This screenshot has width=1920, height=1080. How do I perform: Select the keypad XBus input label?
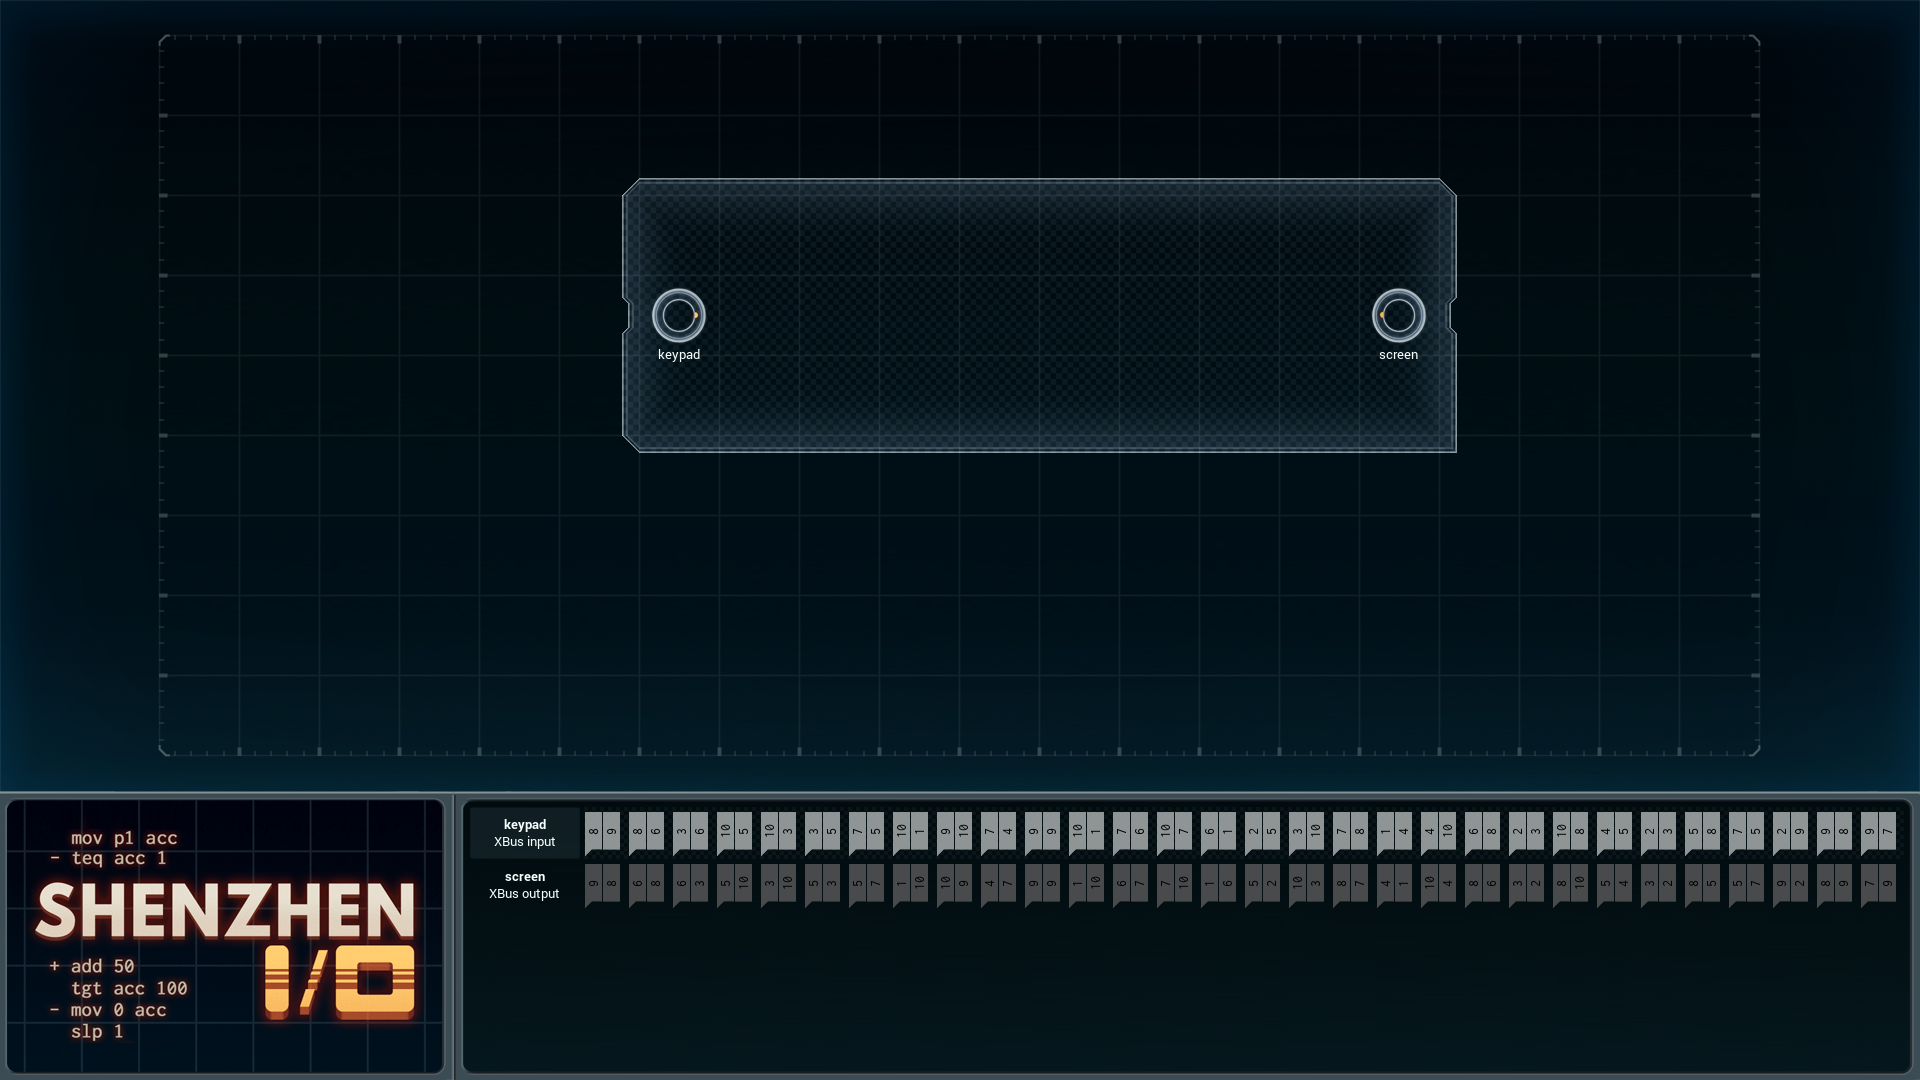pyautogui.click(x=524, y=833)
